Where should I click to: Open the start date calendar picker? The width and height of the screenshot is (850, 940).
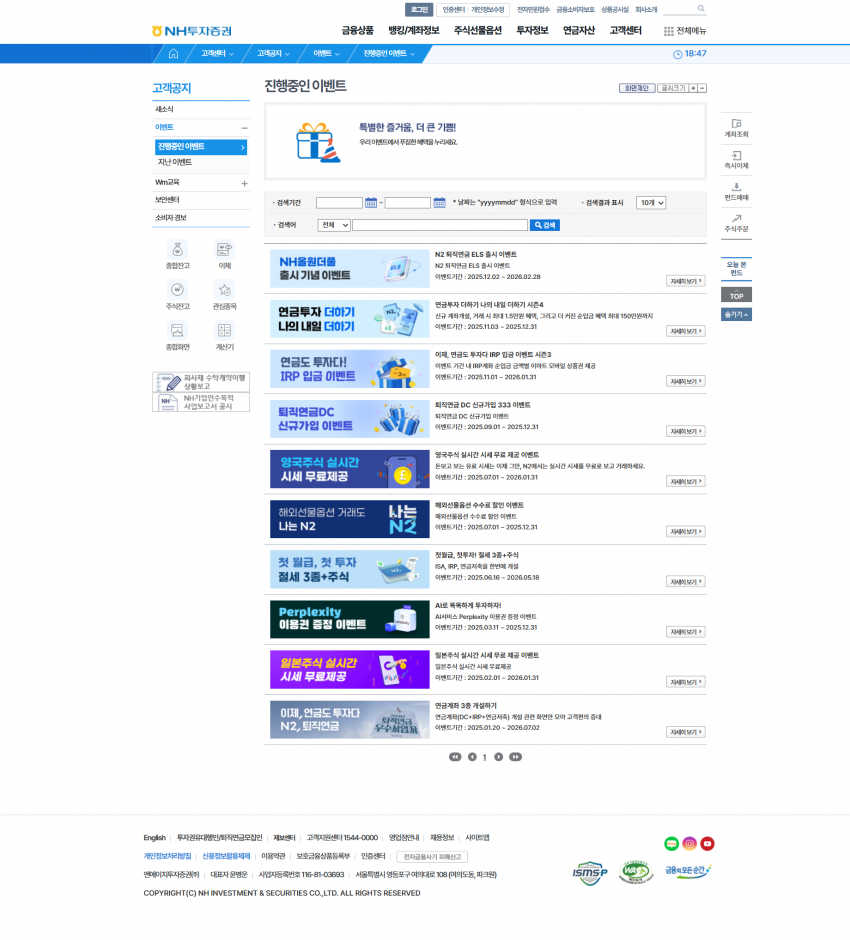370,203
